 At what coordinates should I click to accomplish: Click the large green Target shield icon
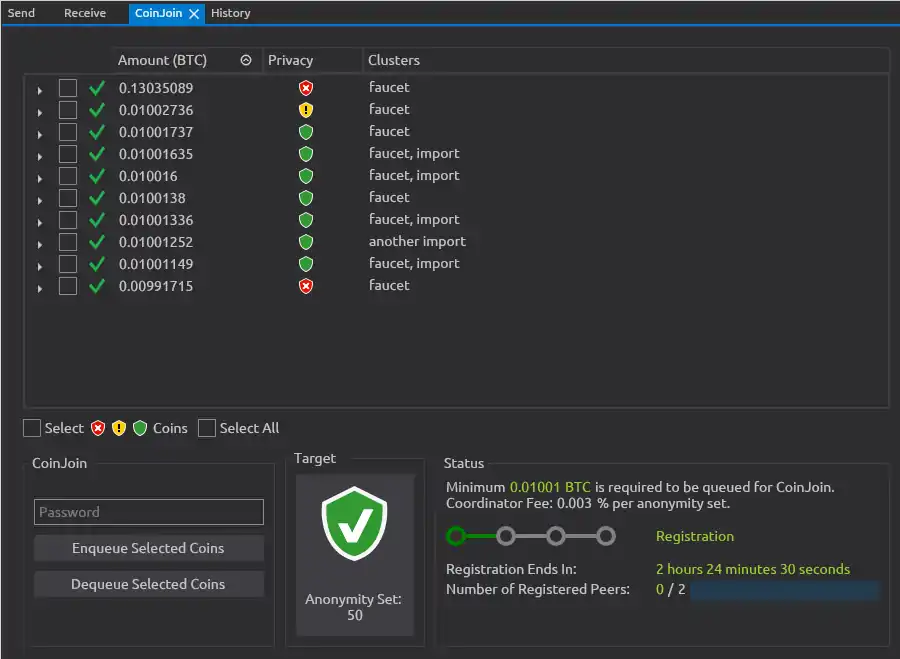pos(355,523)
